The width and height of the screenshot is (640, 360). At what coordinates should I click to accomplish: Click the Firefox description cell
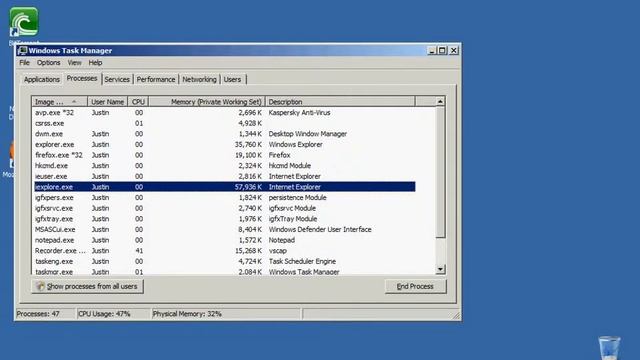click(280, 155)
